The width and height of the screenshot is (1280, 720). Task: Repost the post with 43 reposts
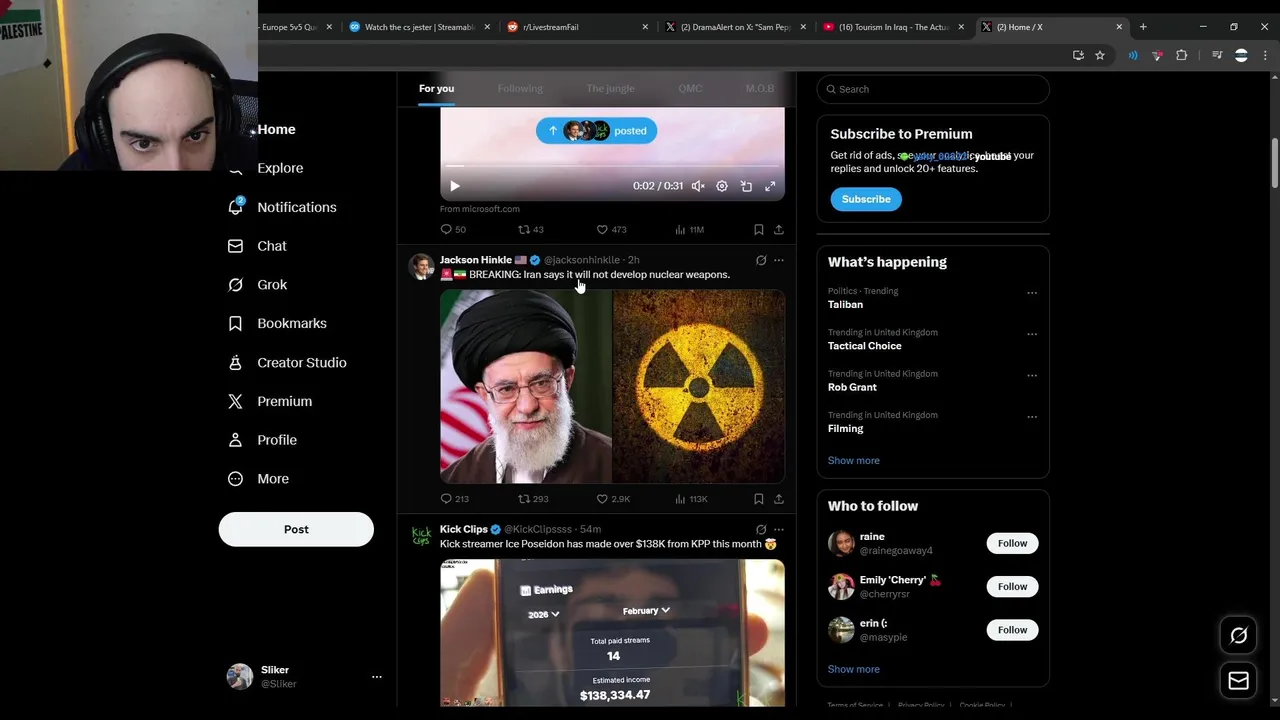pyautogui.click(x=531, y=230)
